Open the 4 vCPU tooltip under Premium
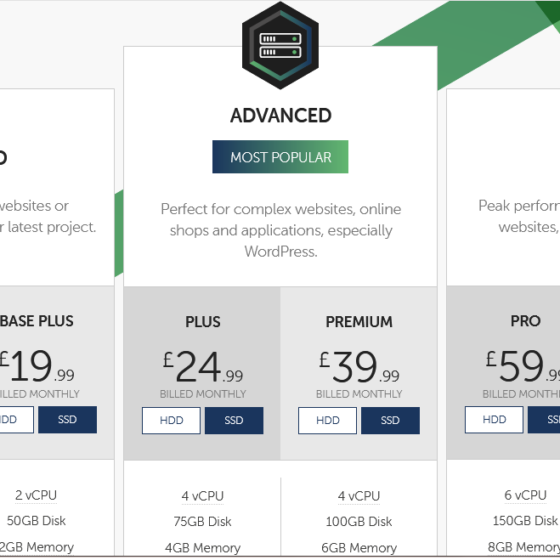 [x=359, y=496]
